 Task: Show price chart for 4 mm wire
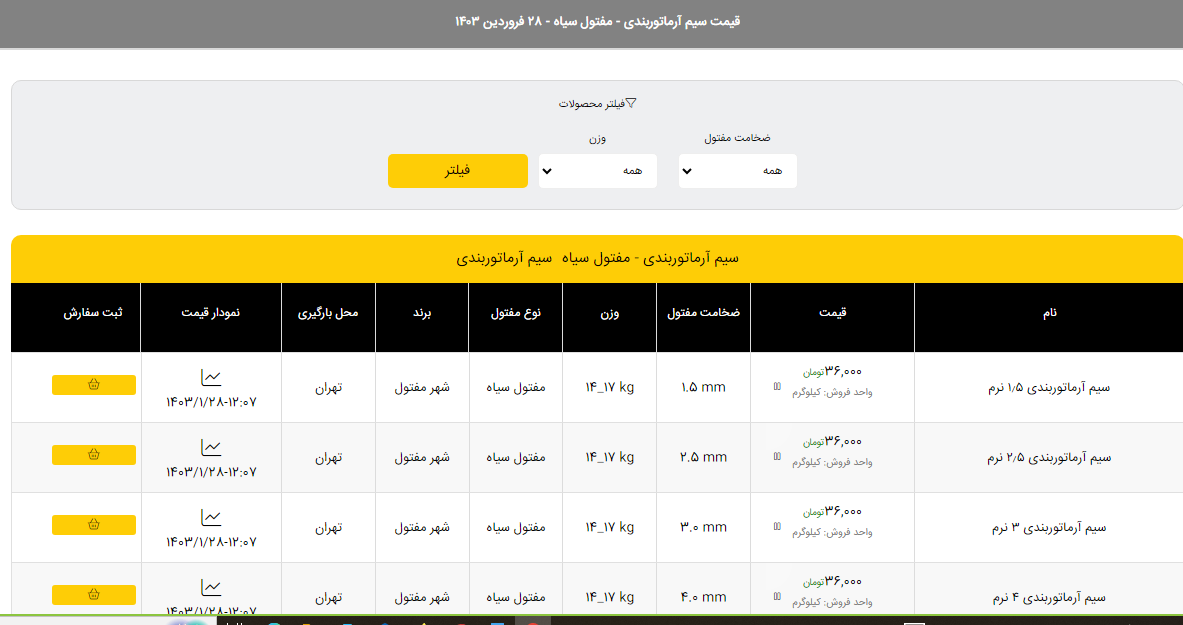(x=211, y=588)
